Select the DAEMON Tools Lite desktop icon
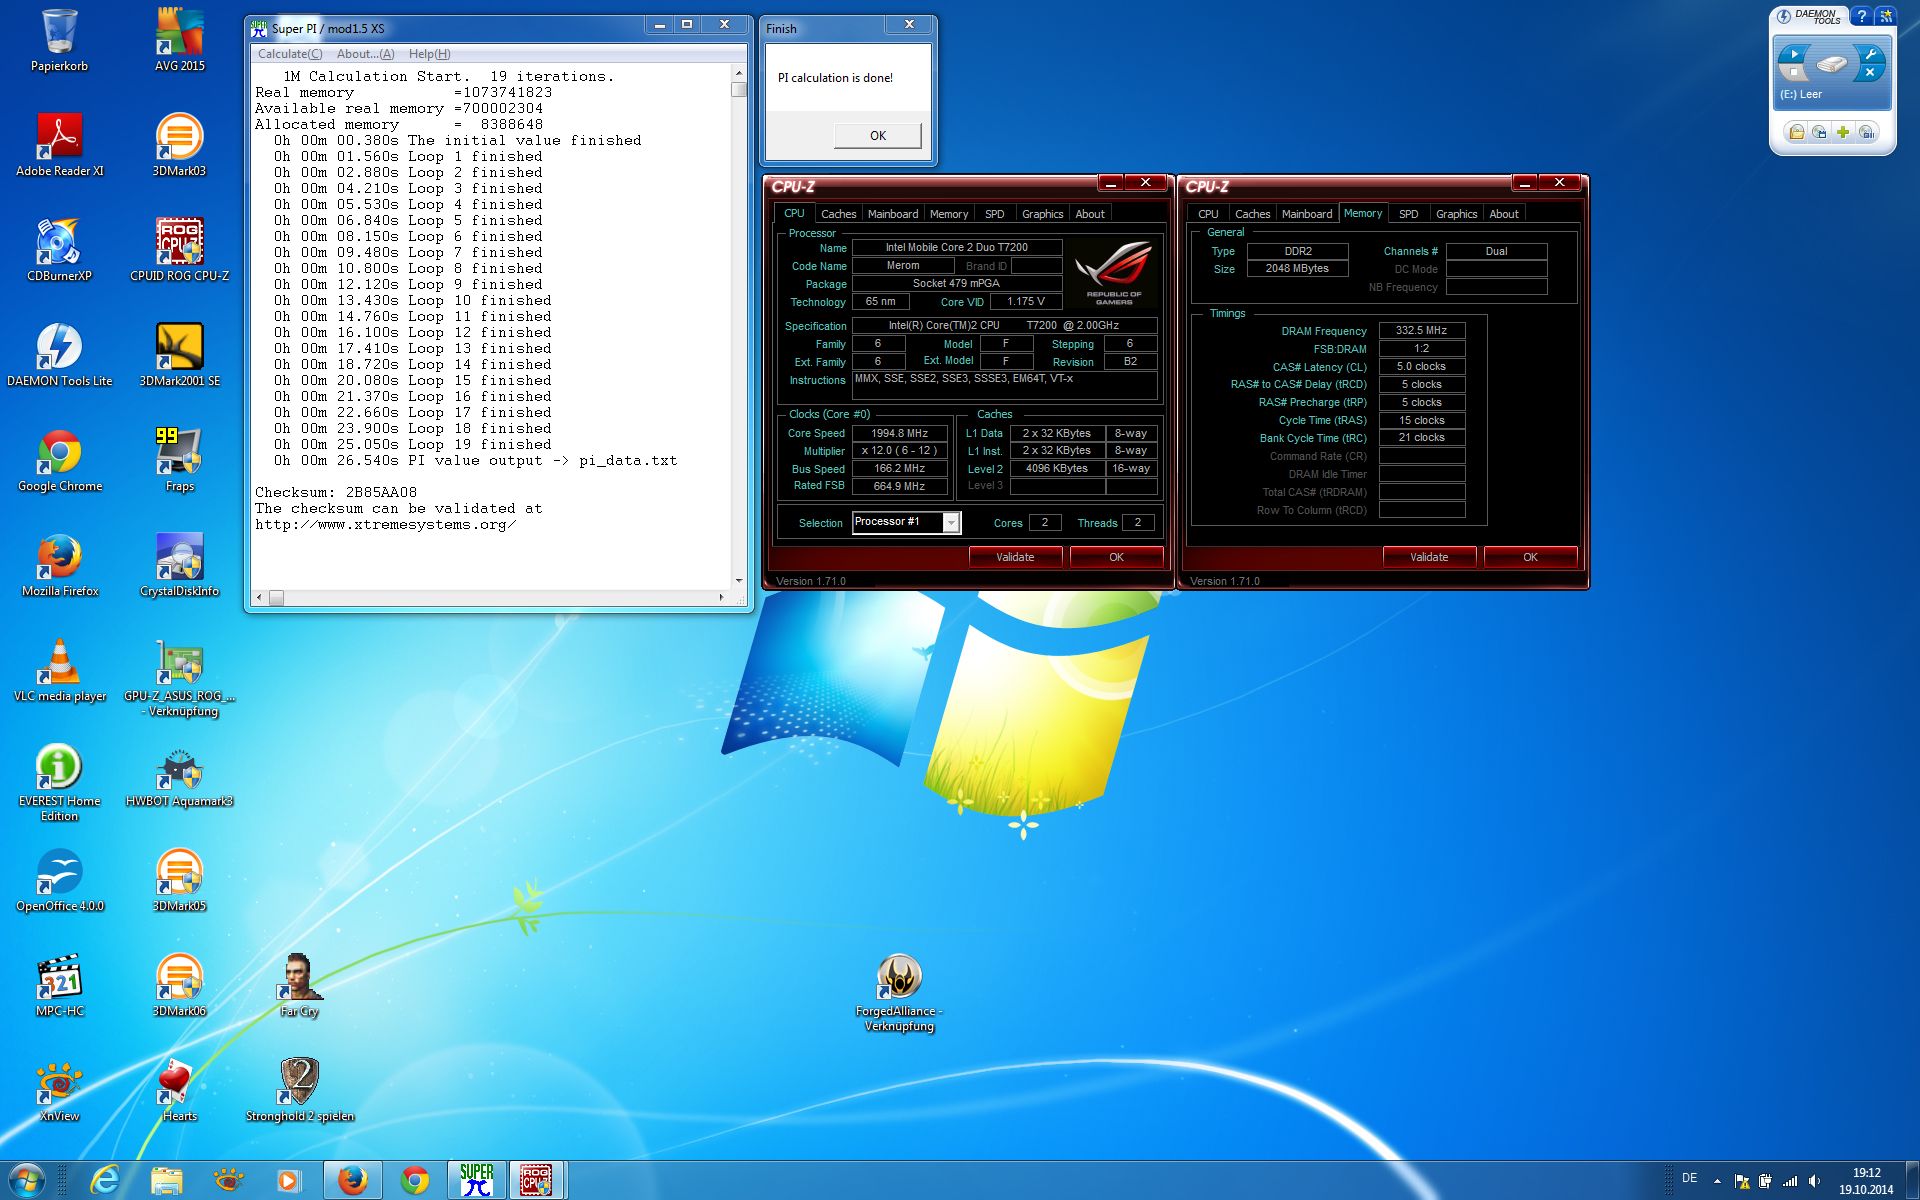The image size is (1920, 1200). 60,355
